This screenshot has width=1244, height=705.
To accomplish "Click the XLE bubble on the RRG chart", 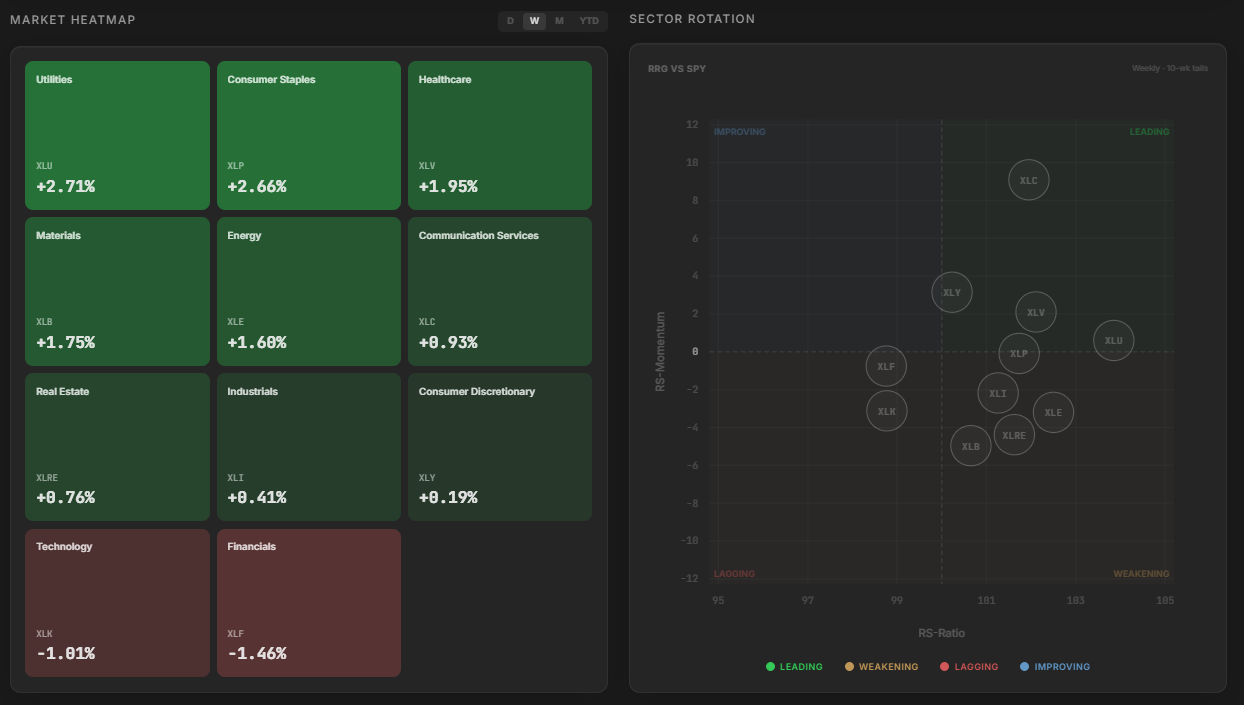I will coord(1053,412).
